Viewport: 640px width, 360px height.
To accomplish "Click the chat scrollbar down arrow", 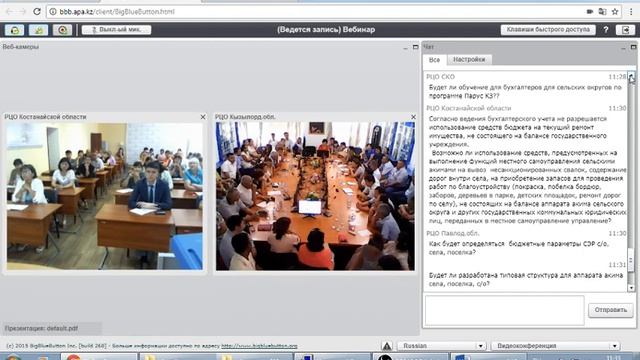I will pyautogui.click(x=631, y=288).
